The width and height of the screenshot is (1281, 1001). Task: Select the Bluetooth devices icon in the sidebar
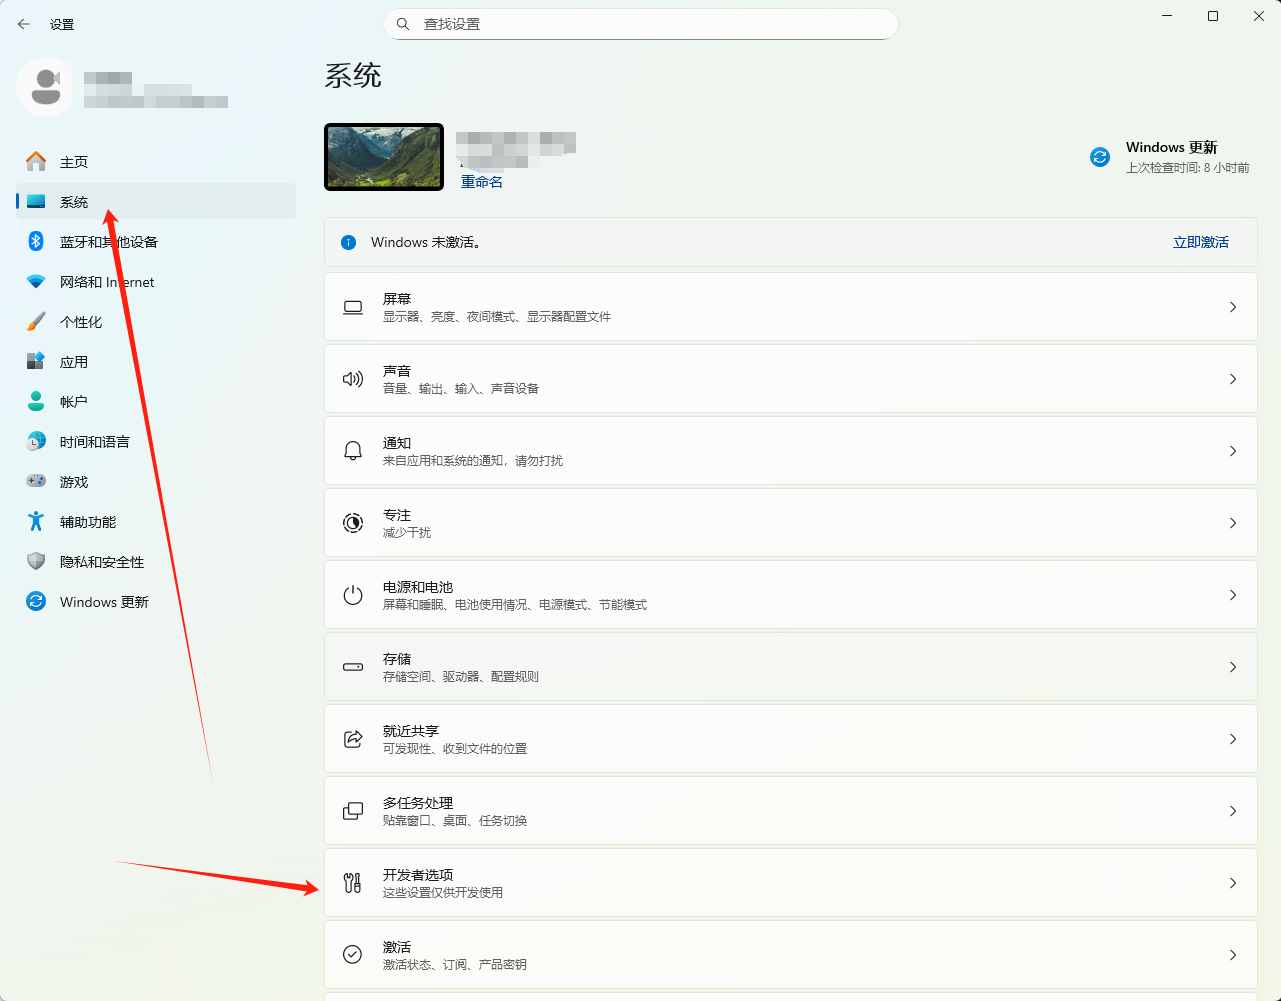(33, 241)
